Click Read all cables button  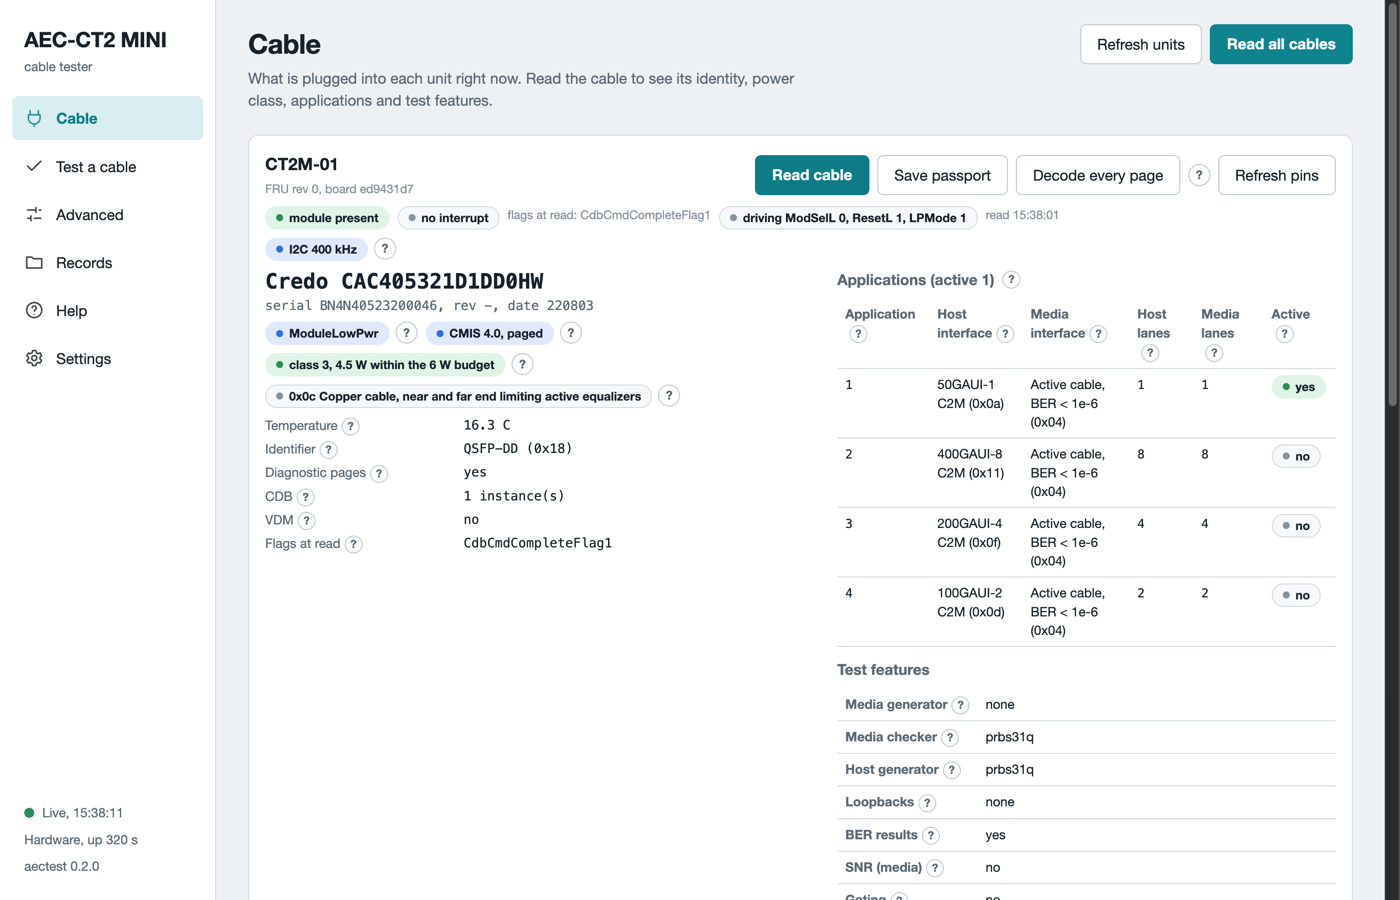pos(1281,44)
